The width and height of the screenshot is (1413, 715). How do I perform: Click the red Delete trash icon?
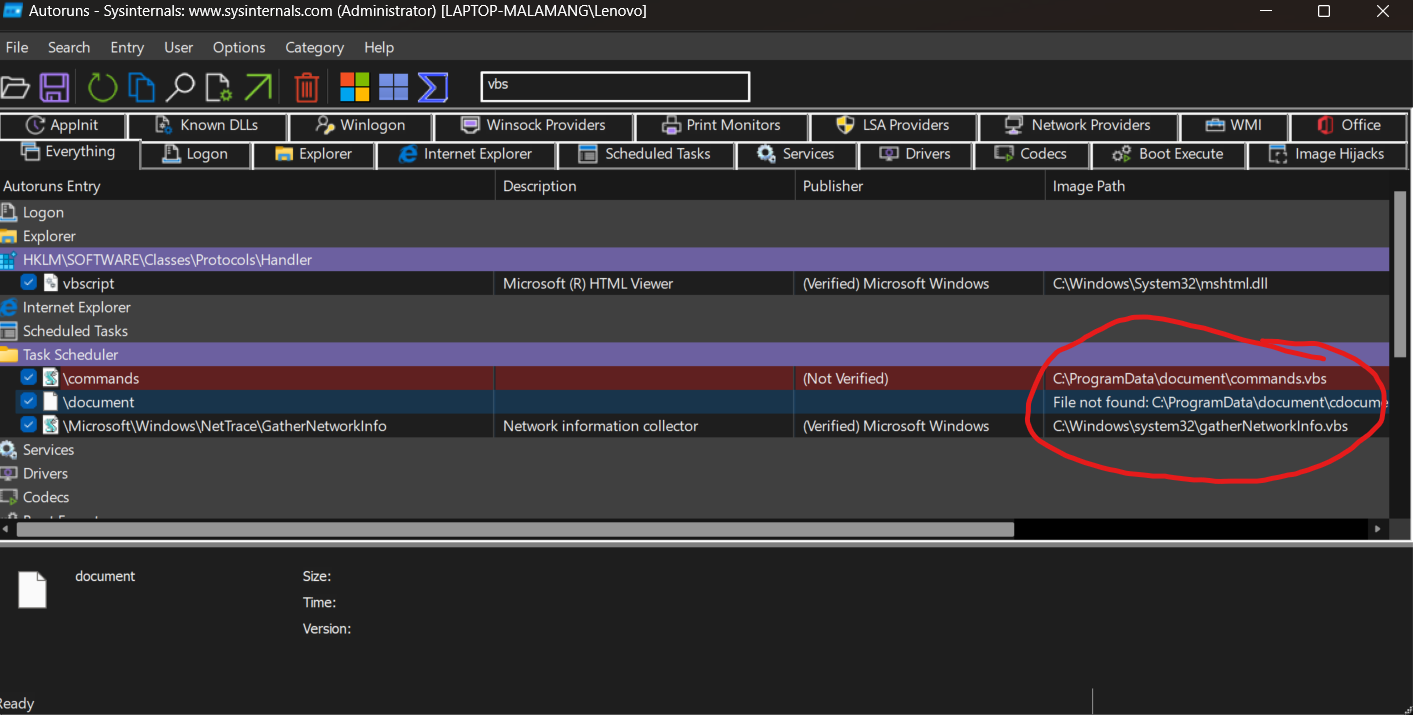[307, 87]
